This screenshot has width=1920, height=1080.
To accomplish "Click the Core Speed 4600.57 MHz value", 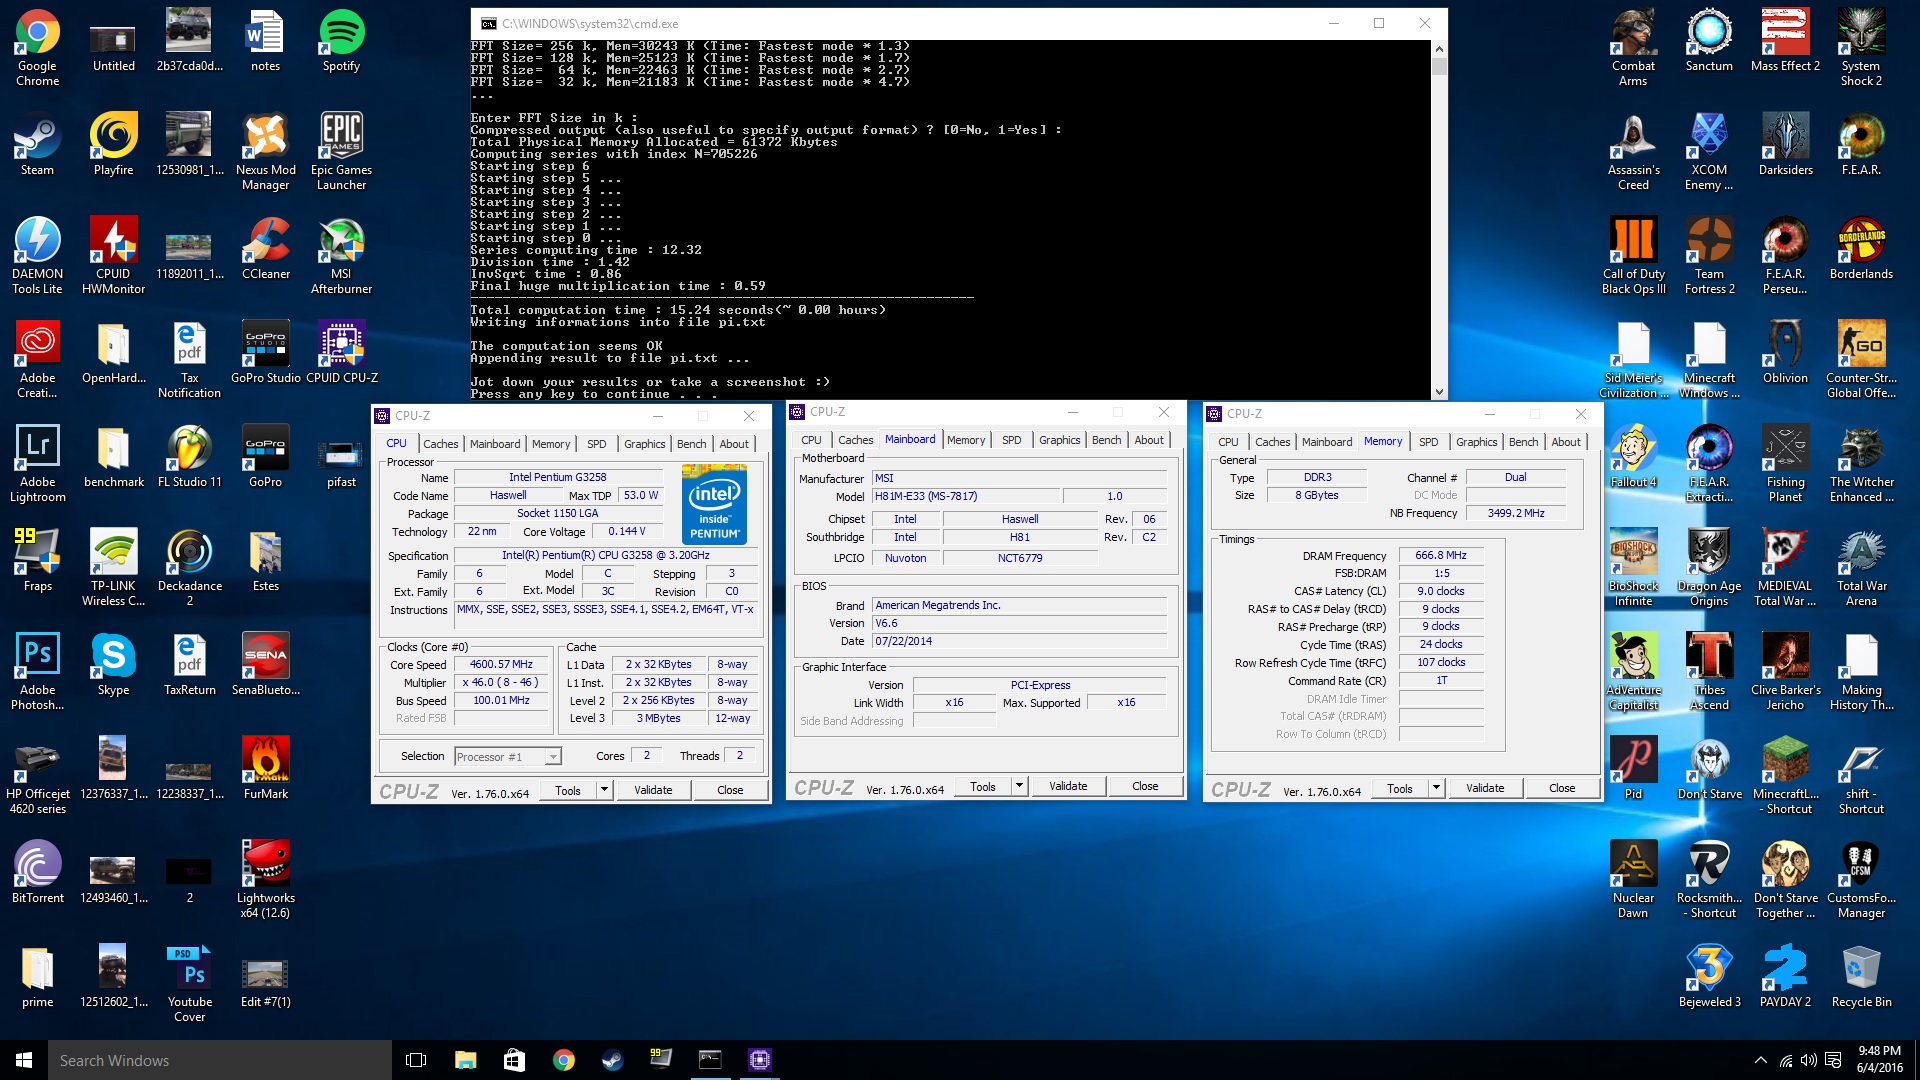I will (x=501, y=664).
